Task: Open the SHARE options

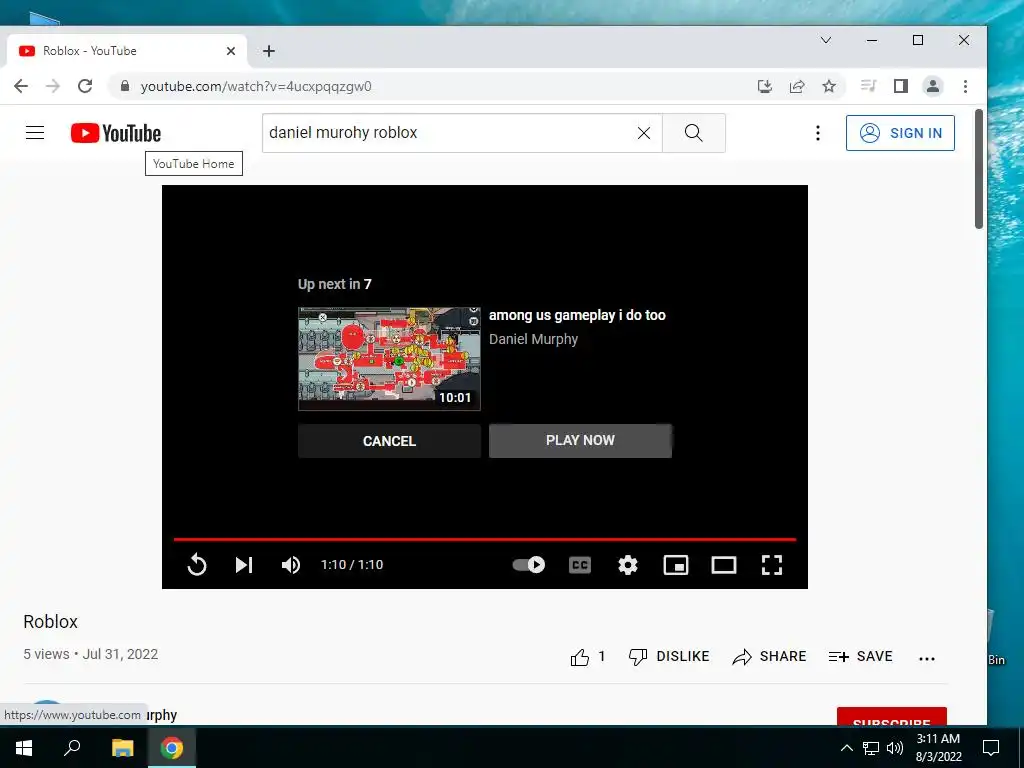Action: point(769,656)
